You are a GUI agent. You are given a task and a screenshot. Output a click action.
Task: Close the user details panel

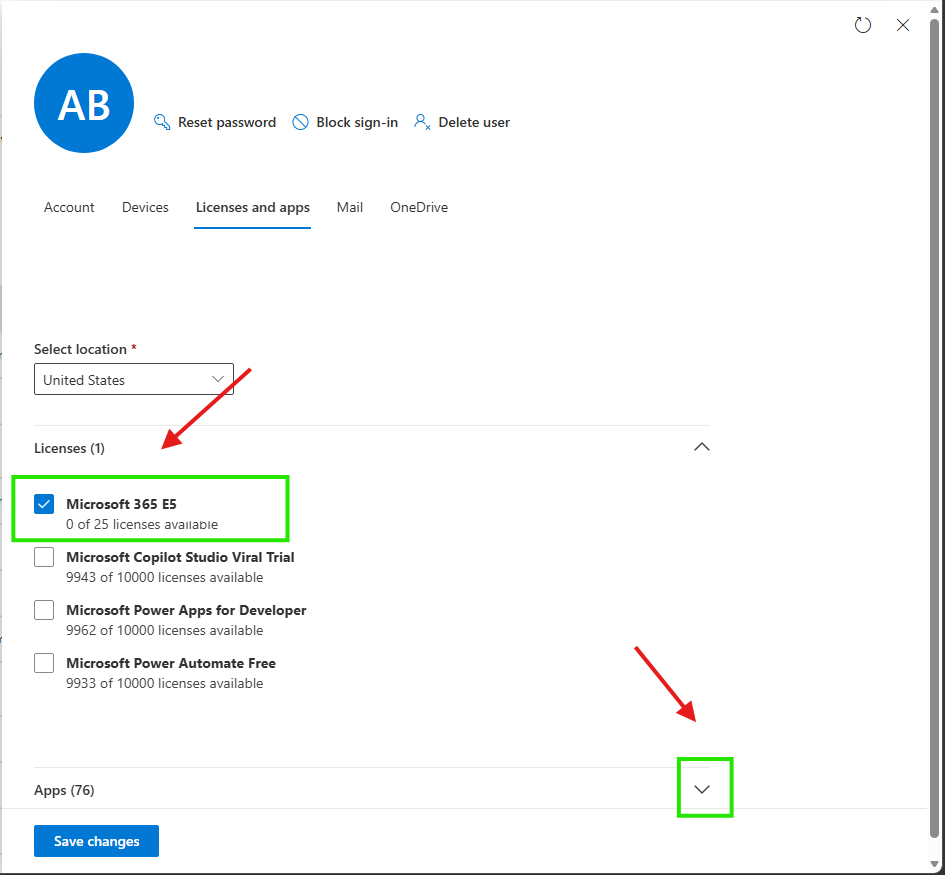(x=902, y=25)
